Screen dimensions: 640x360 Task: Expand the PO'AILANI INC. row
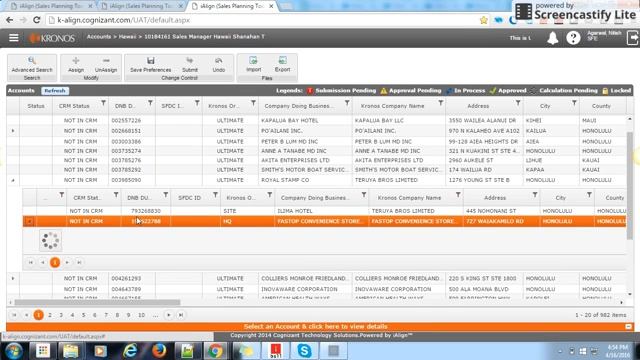click(13, 131)
